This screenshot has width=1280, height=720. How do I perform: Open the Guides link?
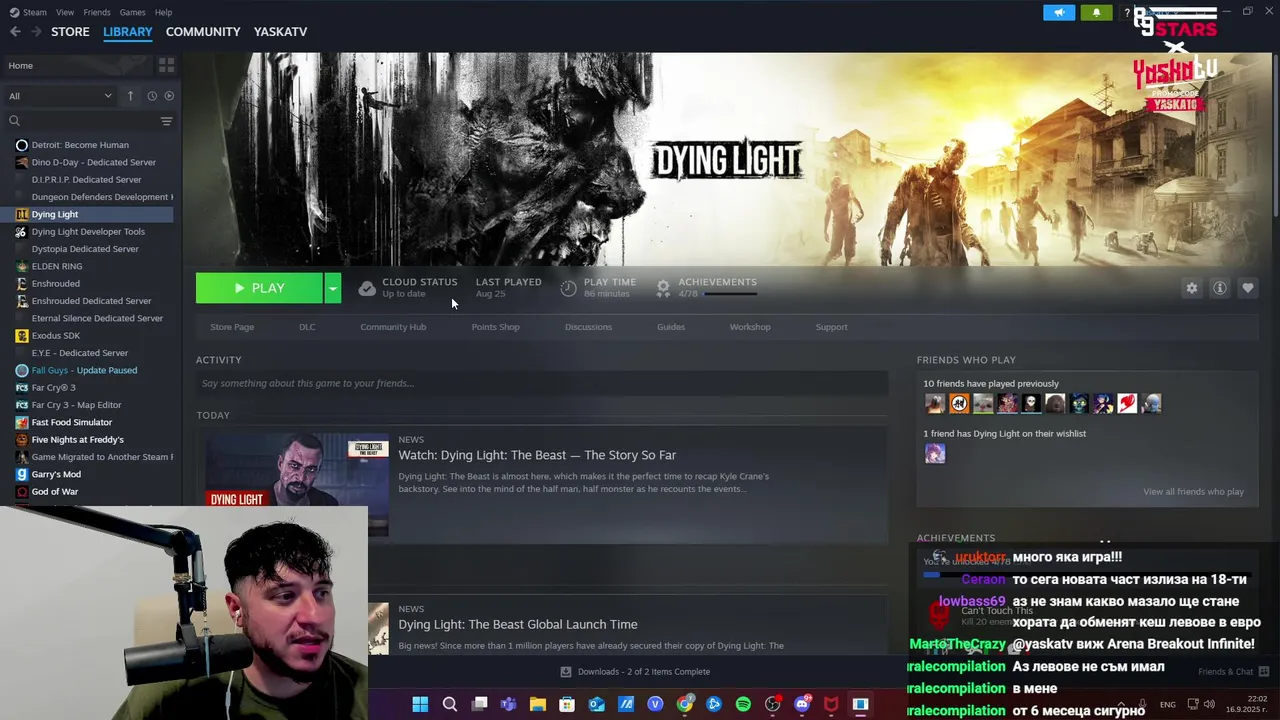click(671, 327)
